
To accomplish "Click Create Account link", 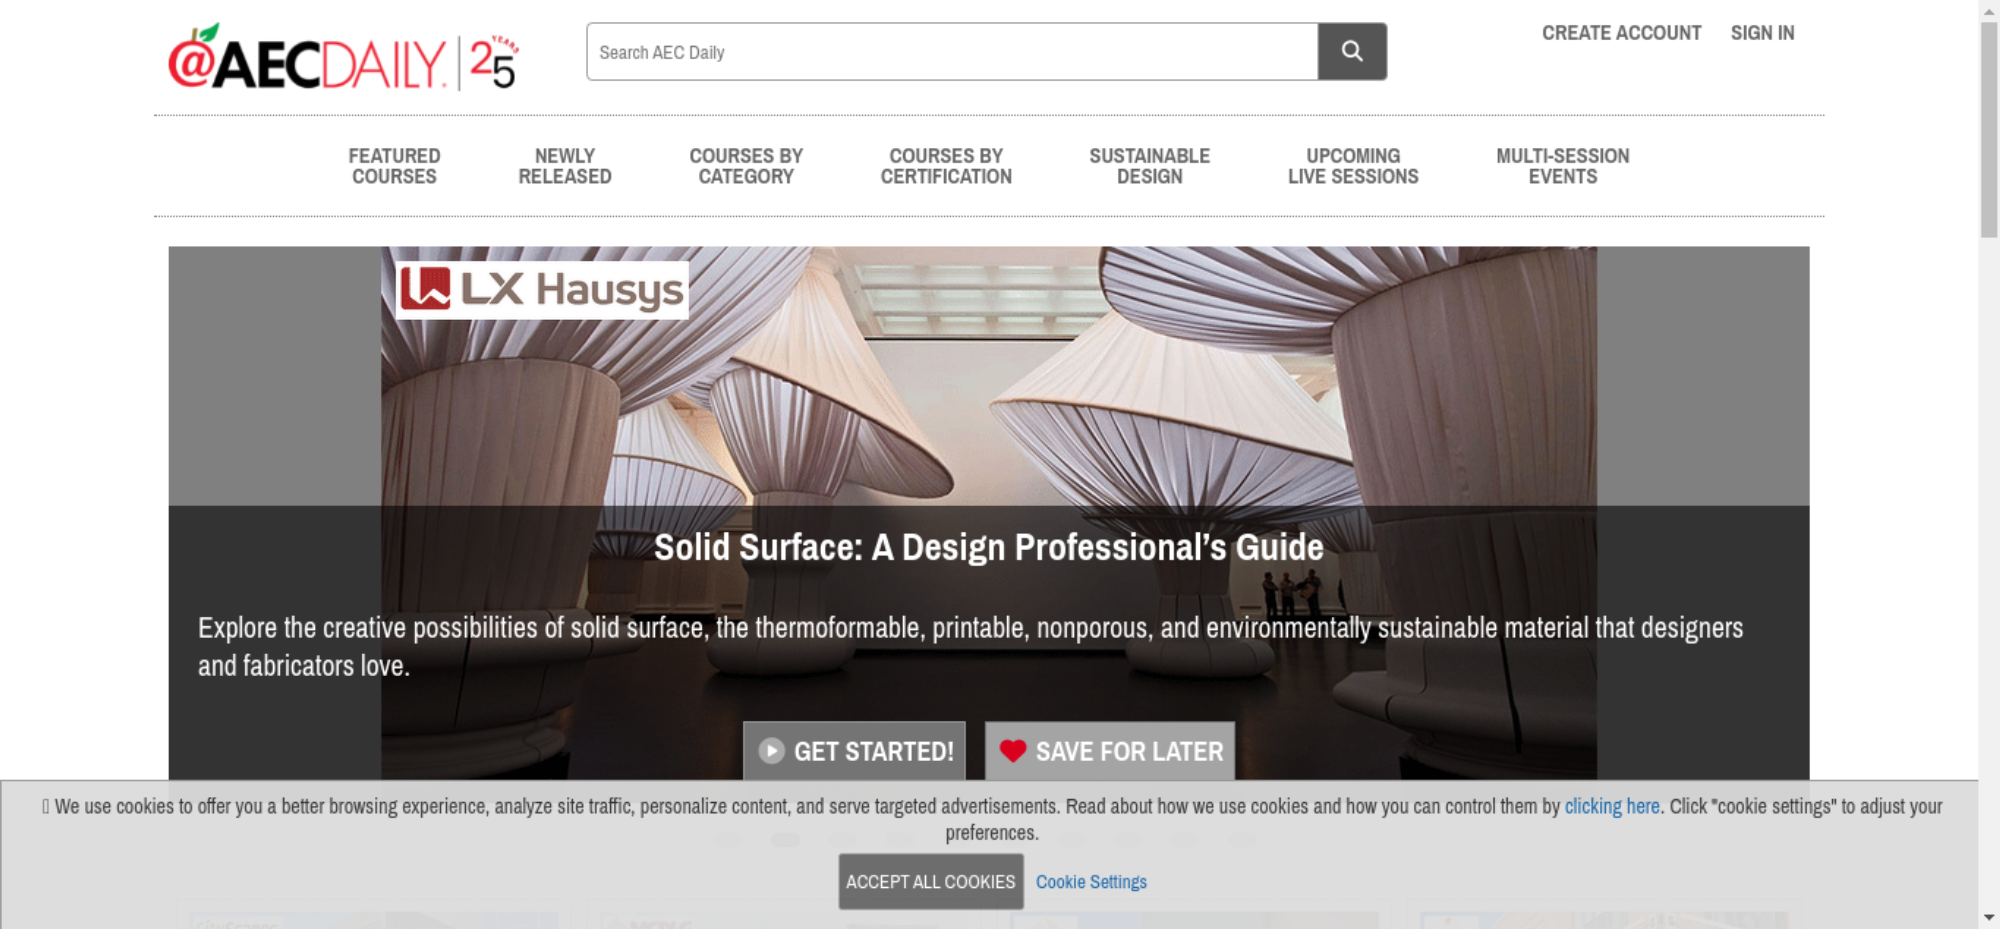I will tap(1621, 33).
